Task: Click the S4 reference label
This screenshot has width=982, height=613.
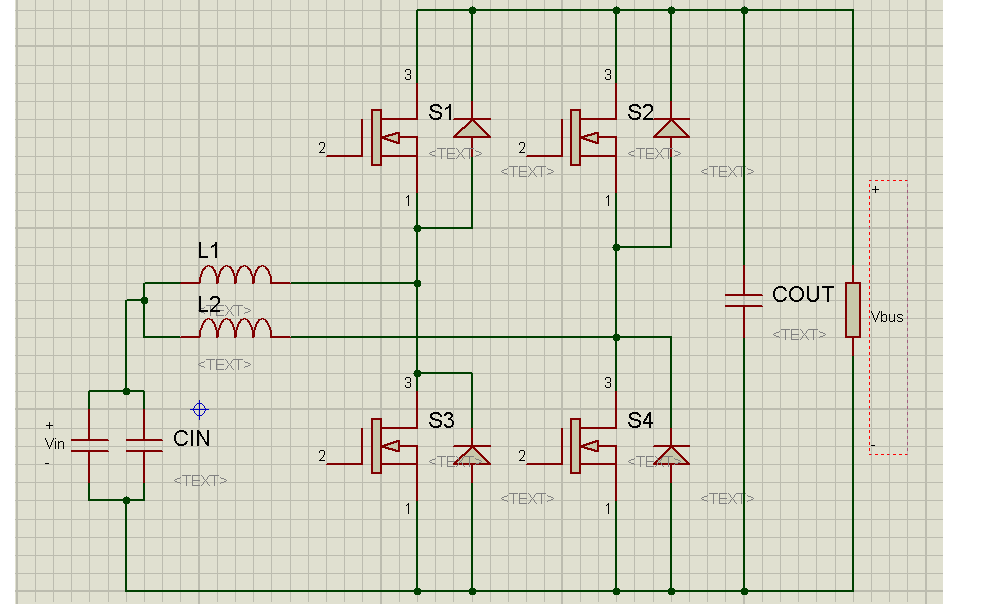Action: click(641, 420)
